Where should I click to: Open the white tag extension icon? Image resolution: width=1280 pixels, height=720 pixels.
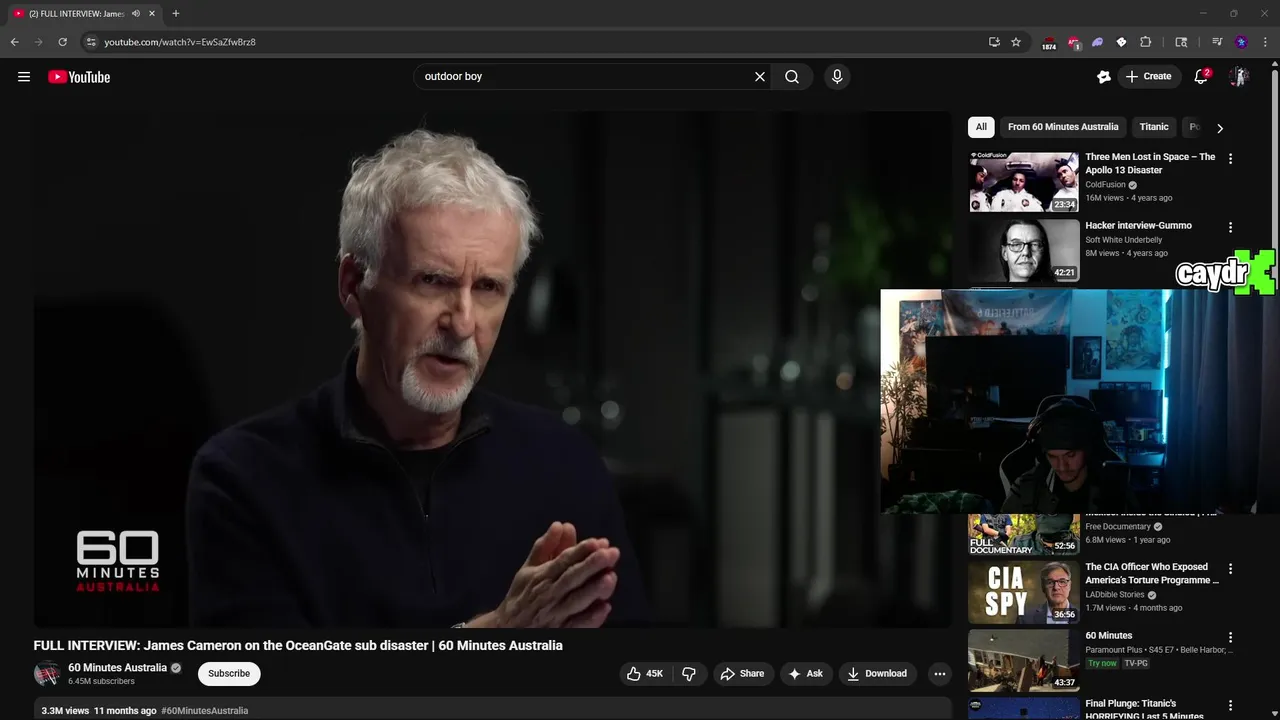tap(1121, 42)
